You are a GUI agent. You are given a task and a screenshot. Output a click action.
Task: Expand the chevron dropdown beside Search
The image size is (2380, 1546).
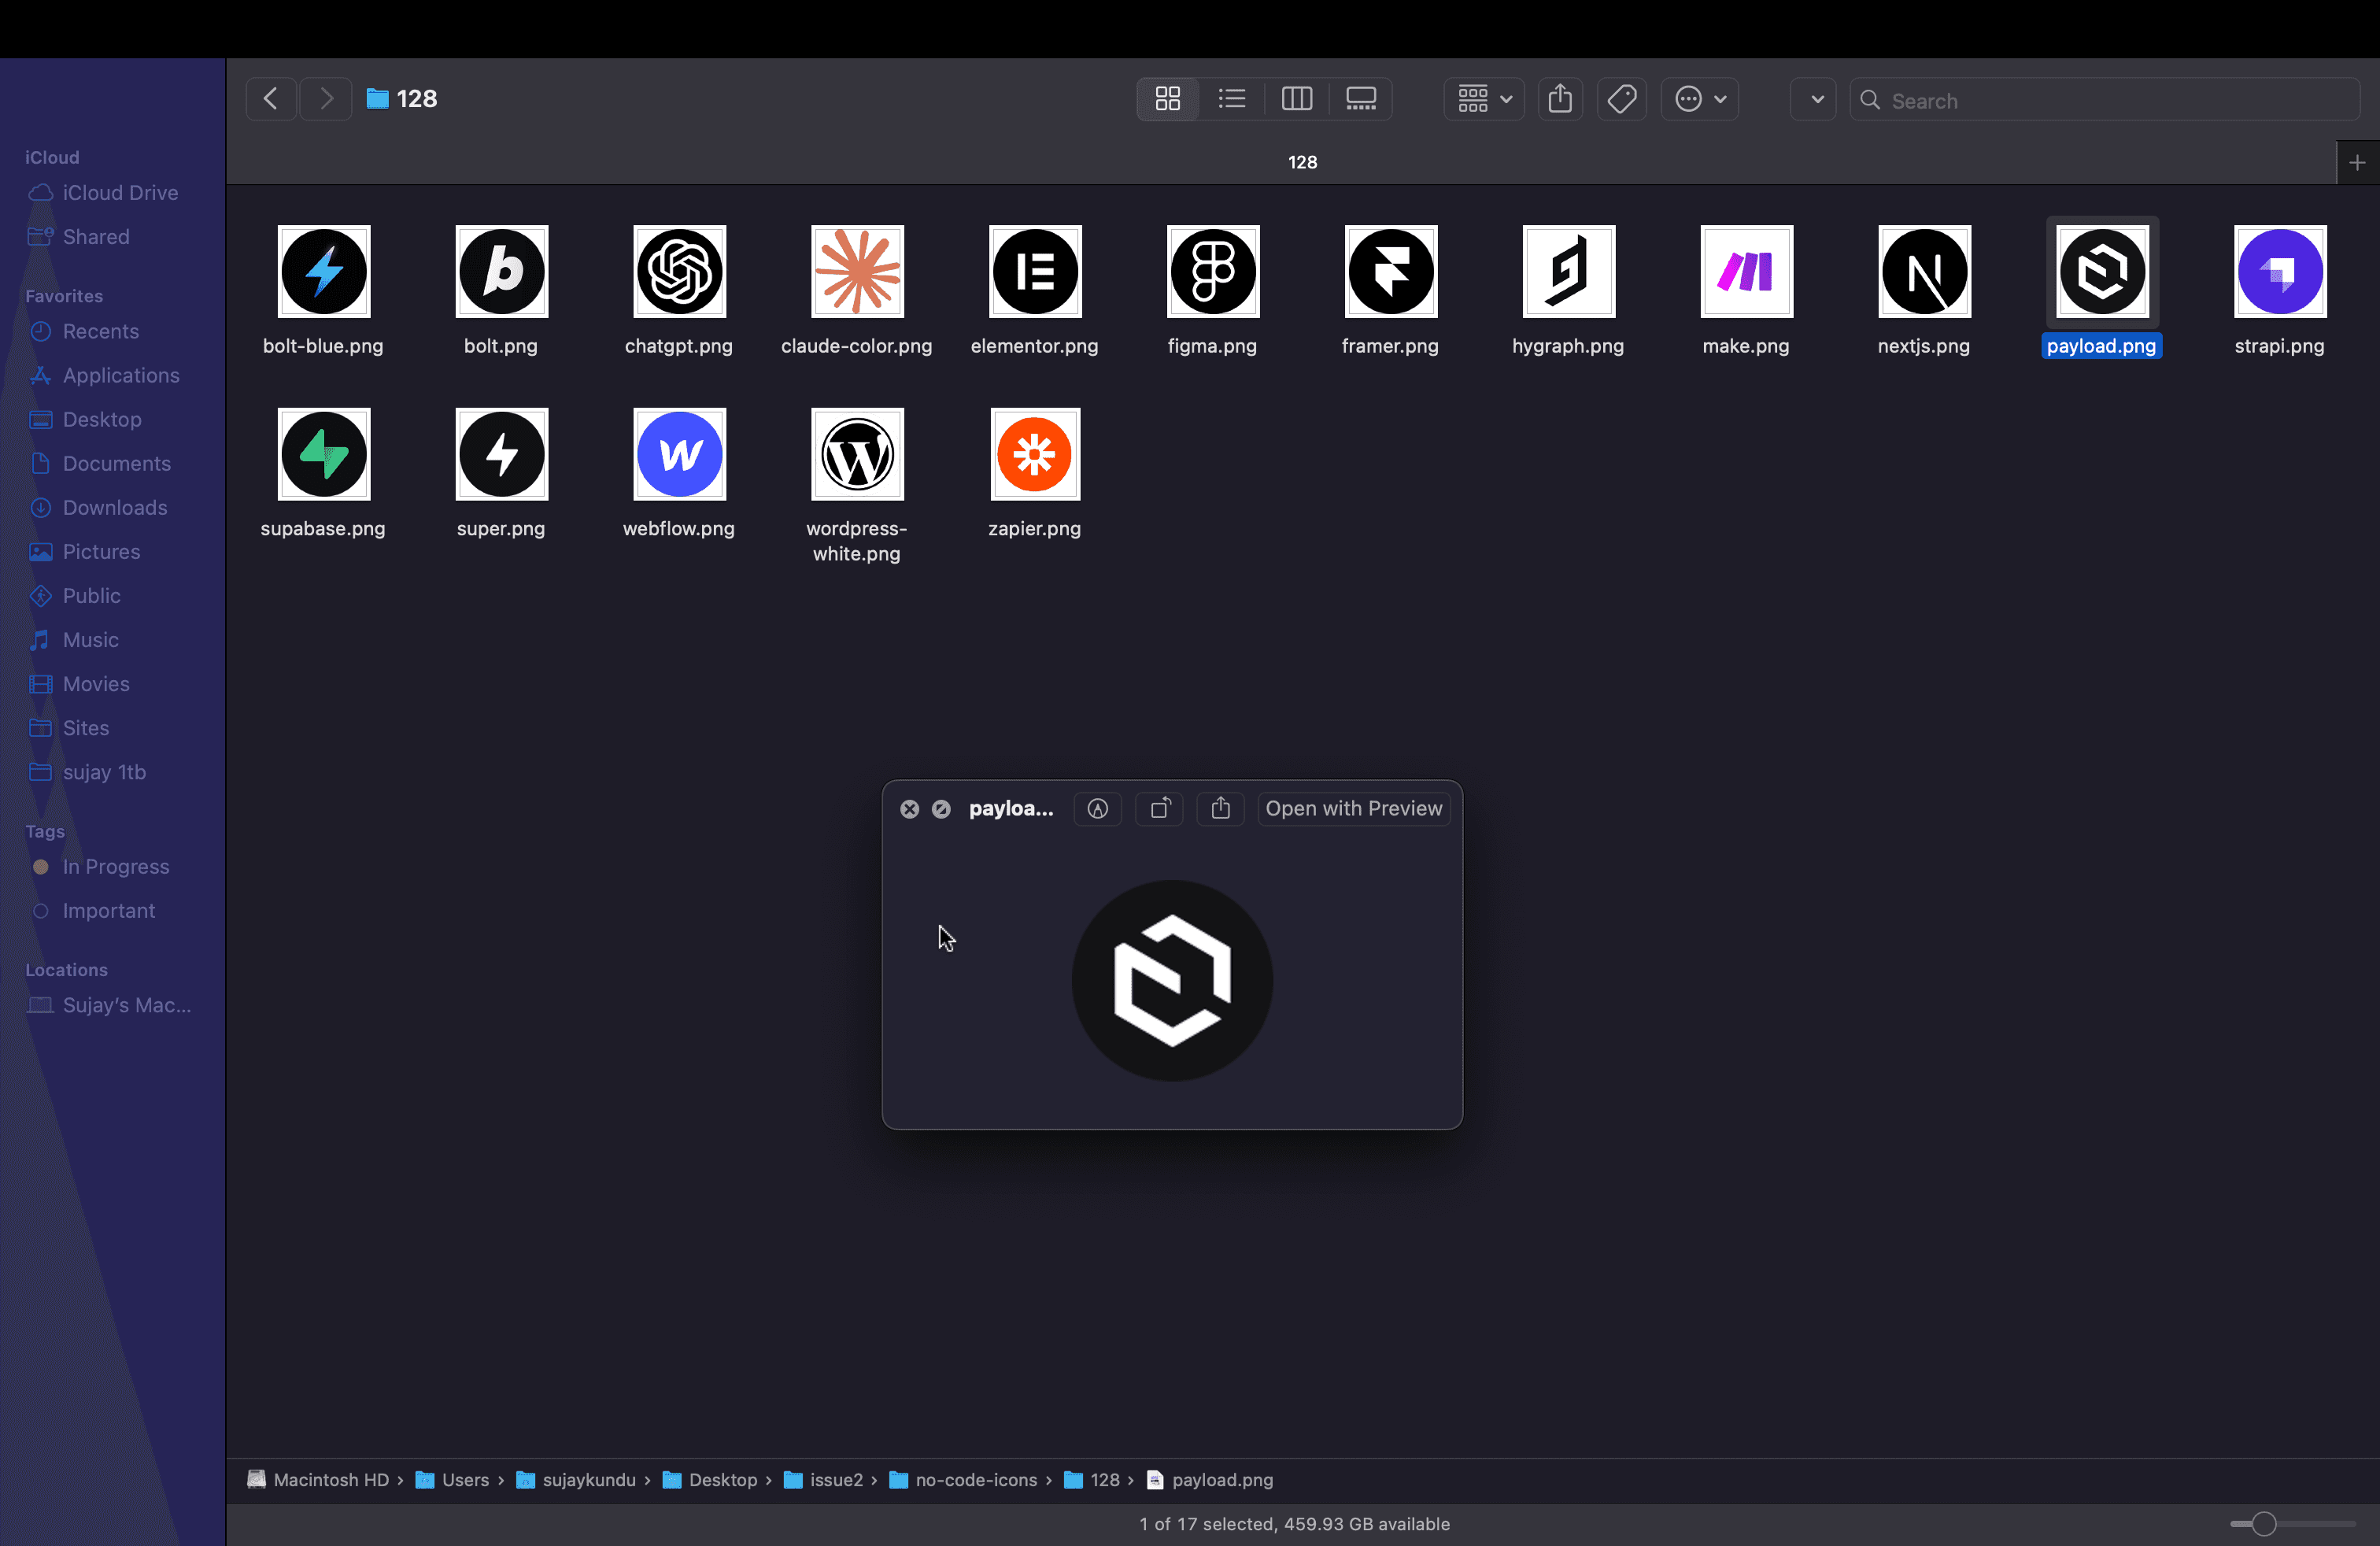click(1817, 99)
